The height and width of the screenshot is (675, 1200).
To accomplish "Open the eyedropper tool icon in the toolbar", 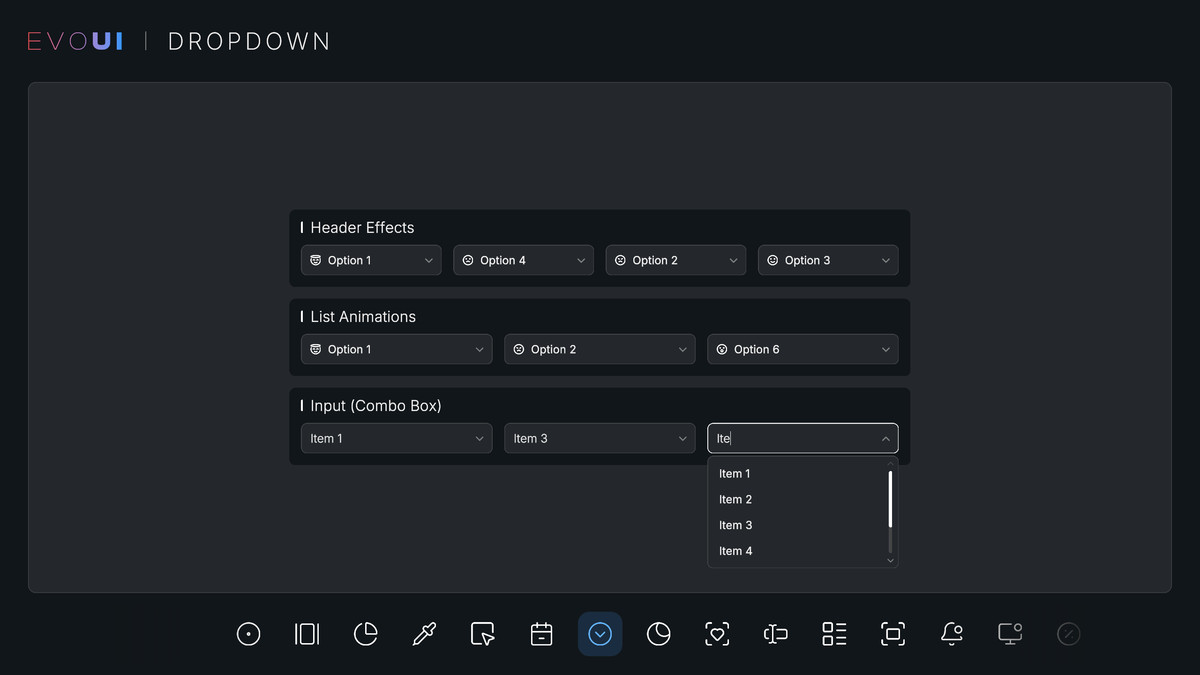I will pos(424,633).
